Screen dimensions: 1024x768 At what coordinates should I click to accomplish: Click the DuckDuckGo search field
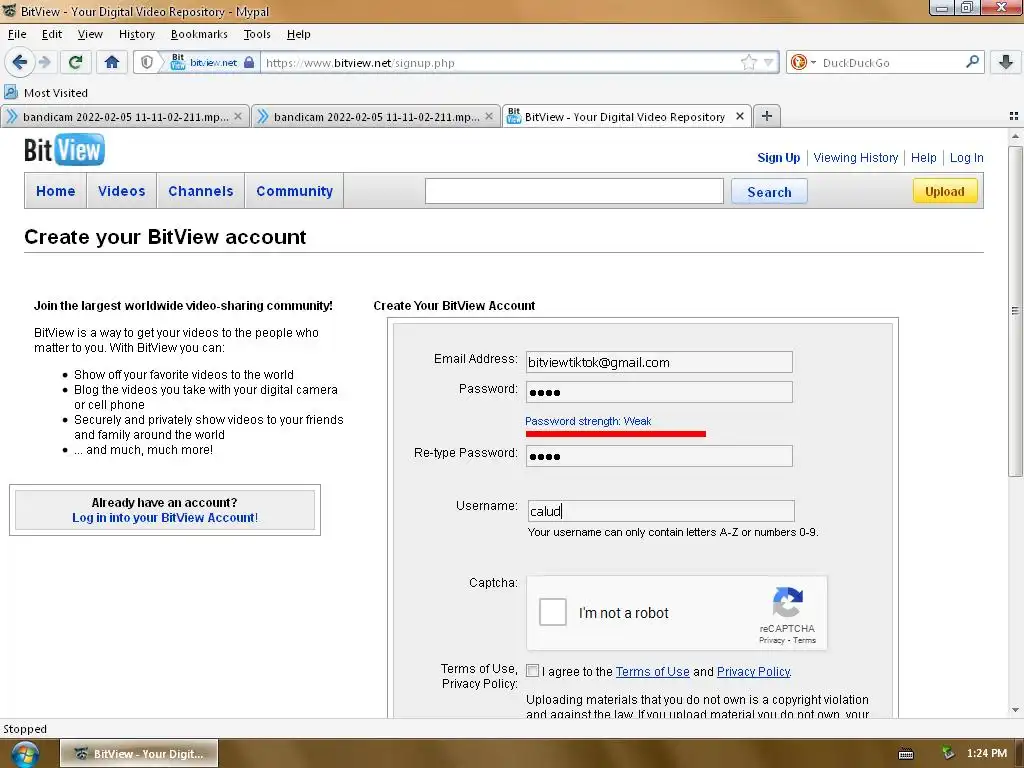coord(891,63)
